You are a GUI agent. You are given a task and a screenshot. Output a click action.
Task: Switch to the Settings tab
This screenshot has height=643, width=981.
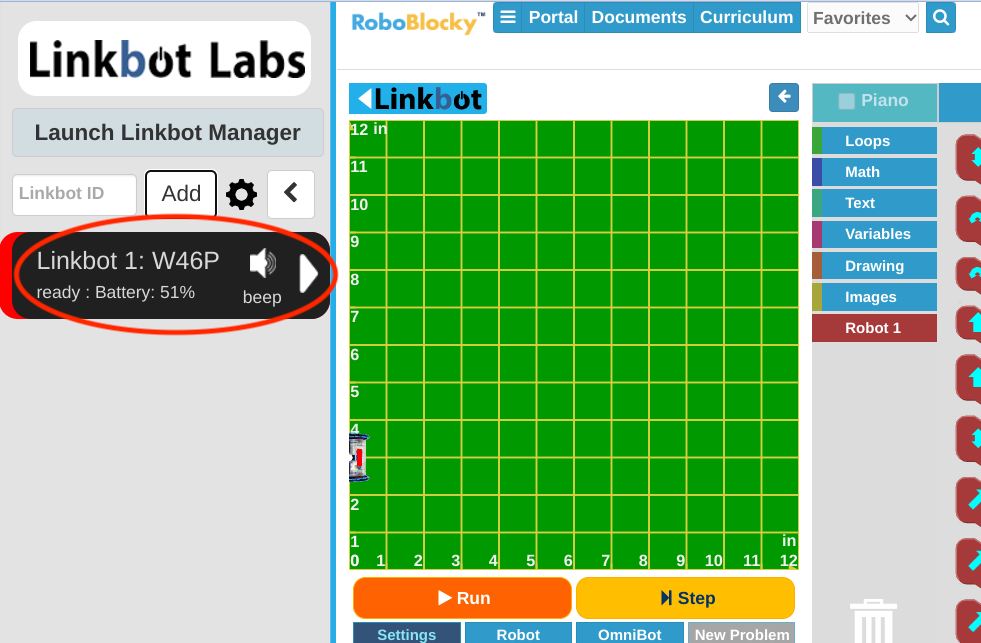click(x=407, y=633)
